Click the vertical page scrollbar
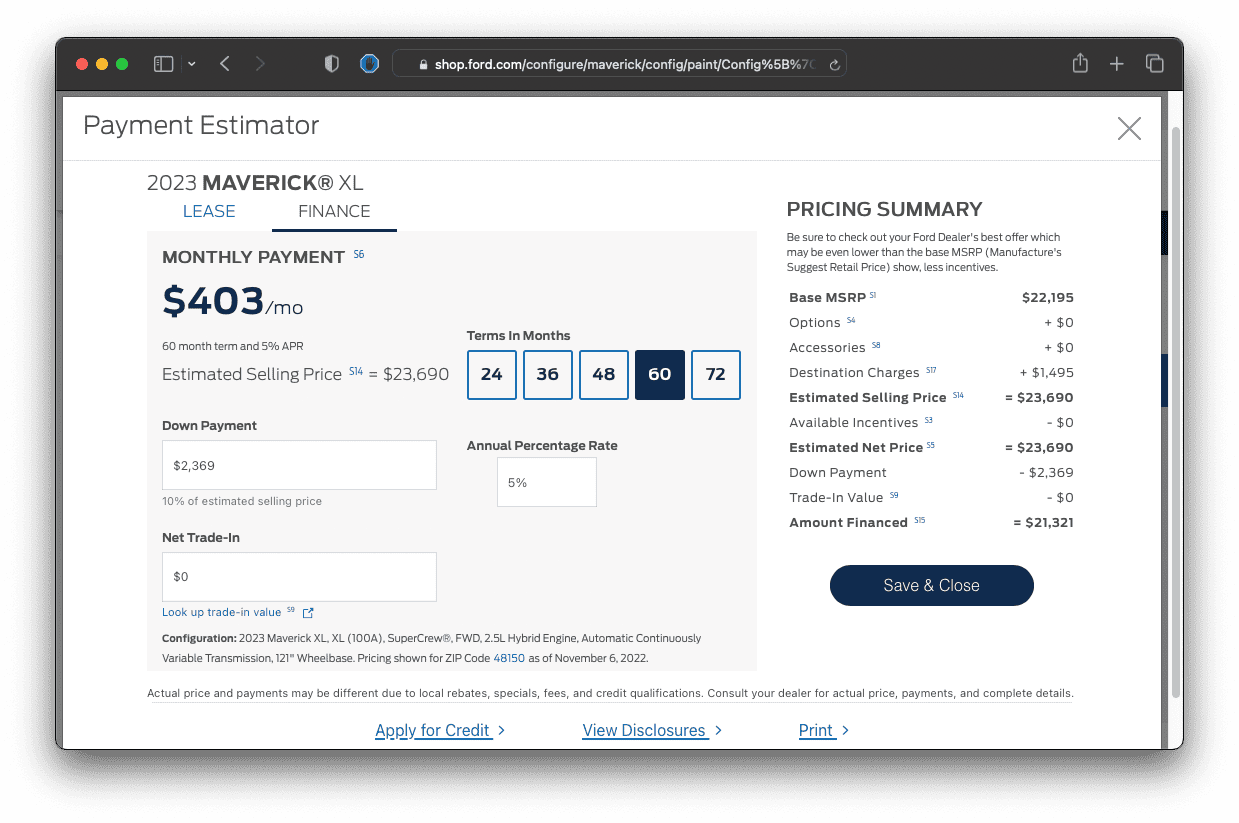This screenshot has width=1239, height=823. (x=1177, y=410)
